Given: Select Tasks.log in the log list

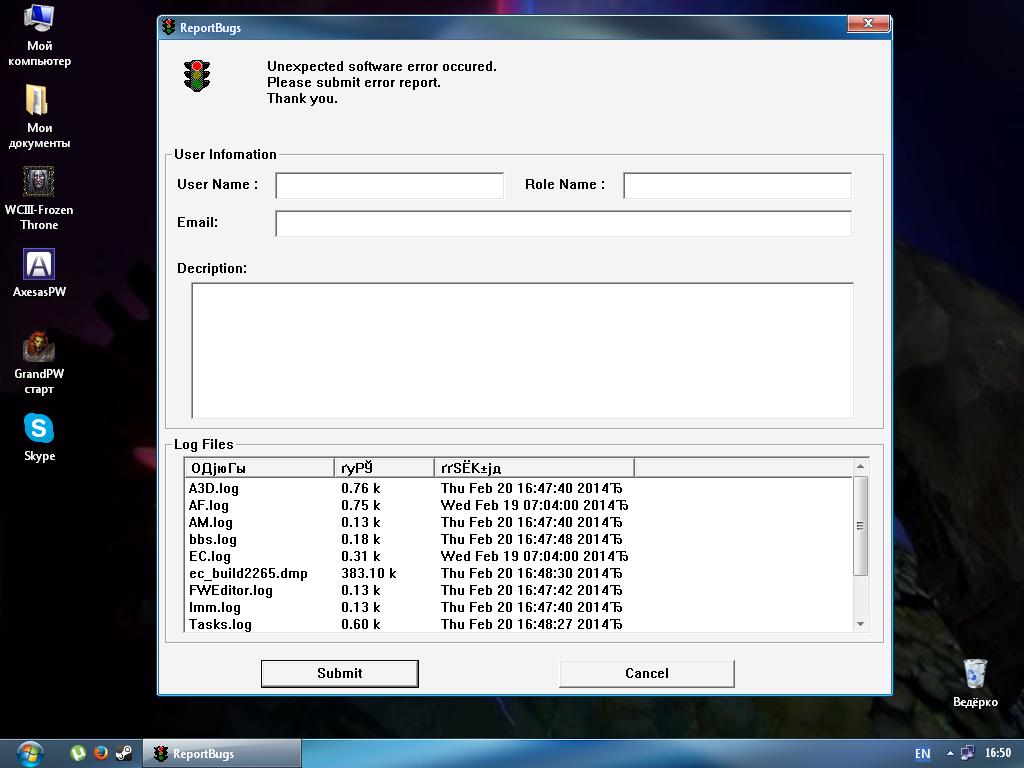Looking at the screenshot, I should click(x=220, y=624).
